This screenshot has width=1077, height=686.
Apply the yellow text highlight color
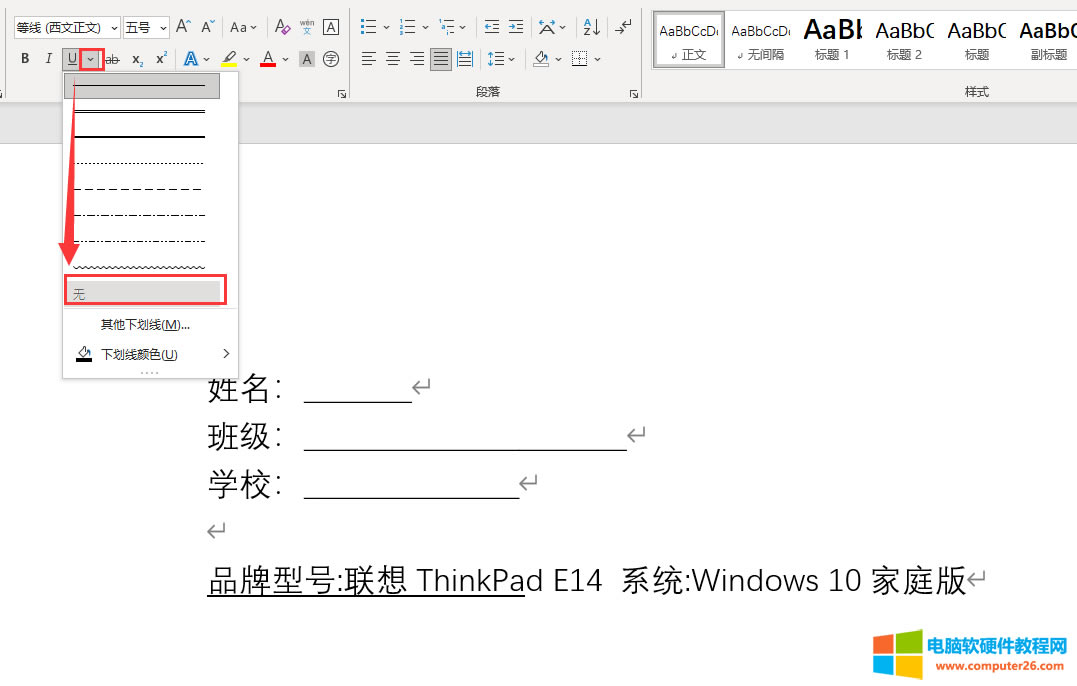click(x=229, y=59)
